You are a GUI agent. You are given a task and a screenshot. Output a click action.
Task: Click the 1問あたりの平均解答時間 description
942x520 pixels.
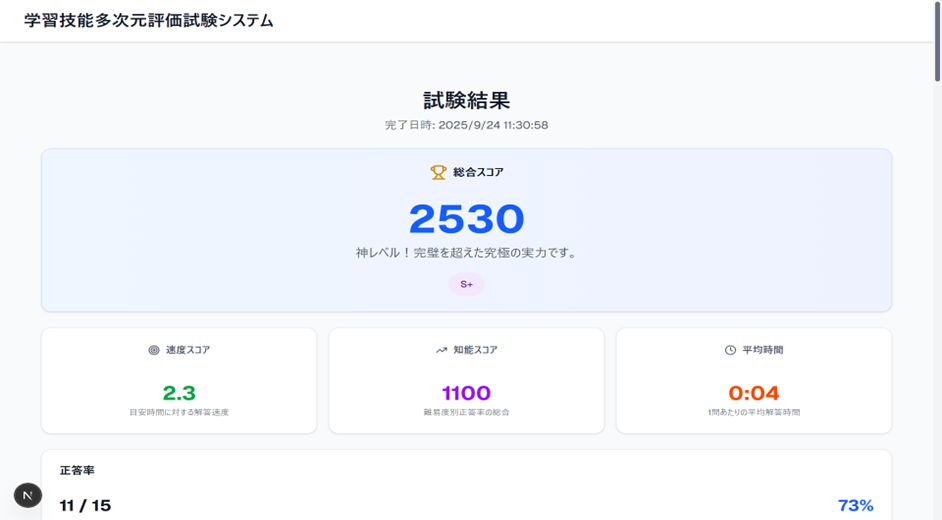(754, 412)
